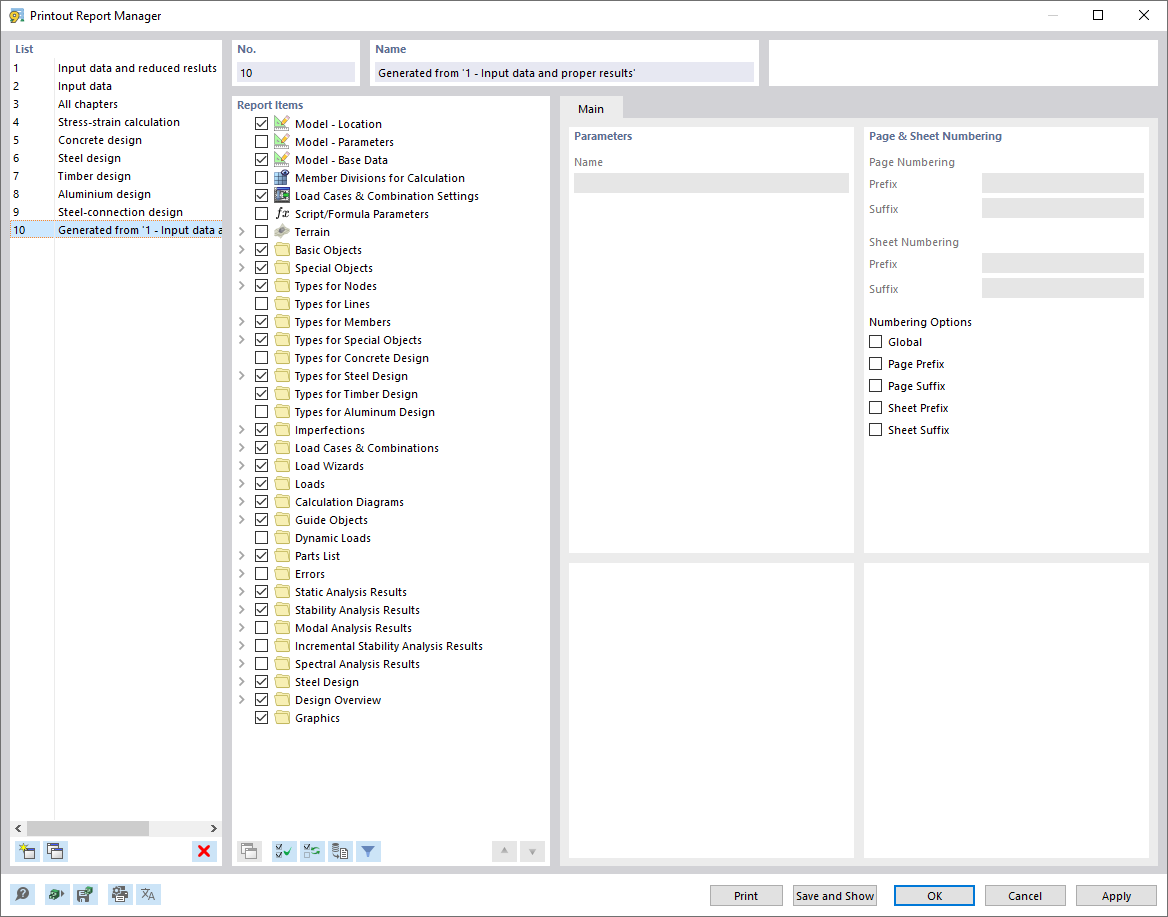Toggle Global numbering option checkbox
This screenshot has width=1168, height=917.
click(x=876, y=342)
